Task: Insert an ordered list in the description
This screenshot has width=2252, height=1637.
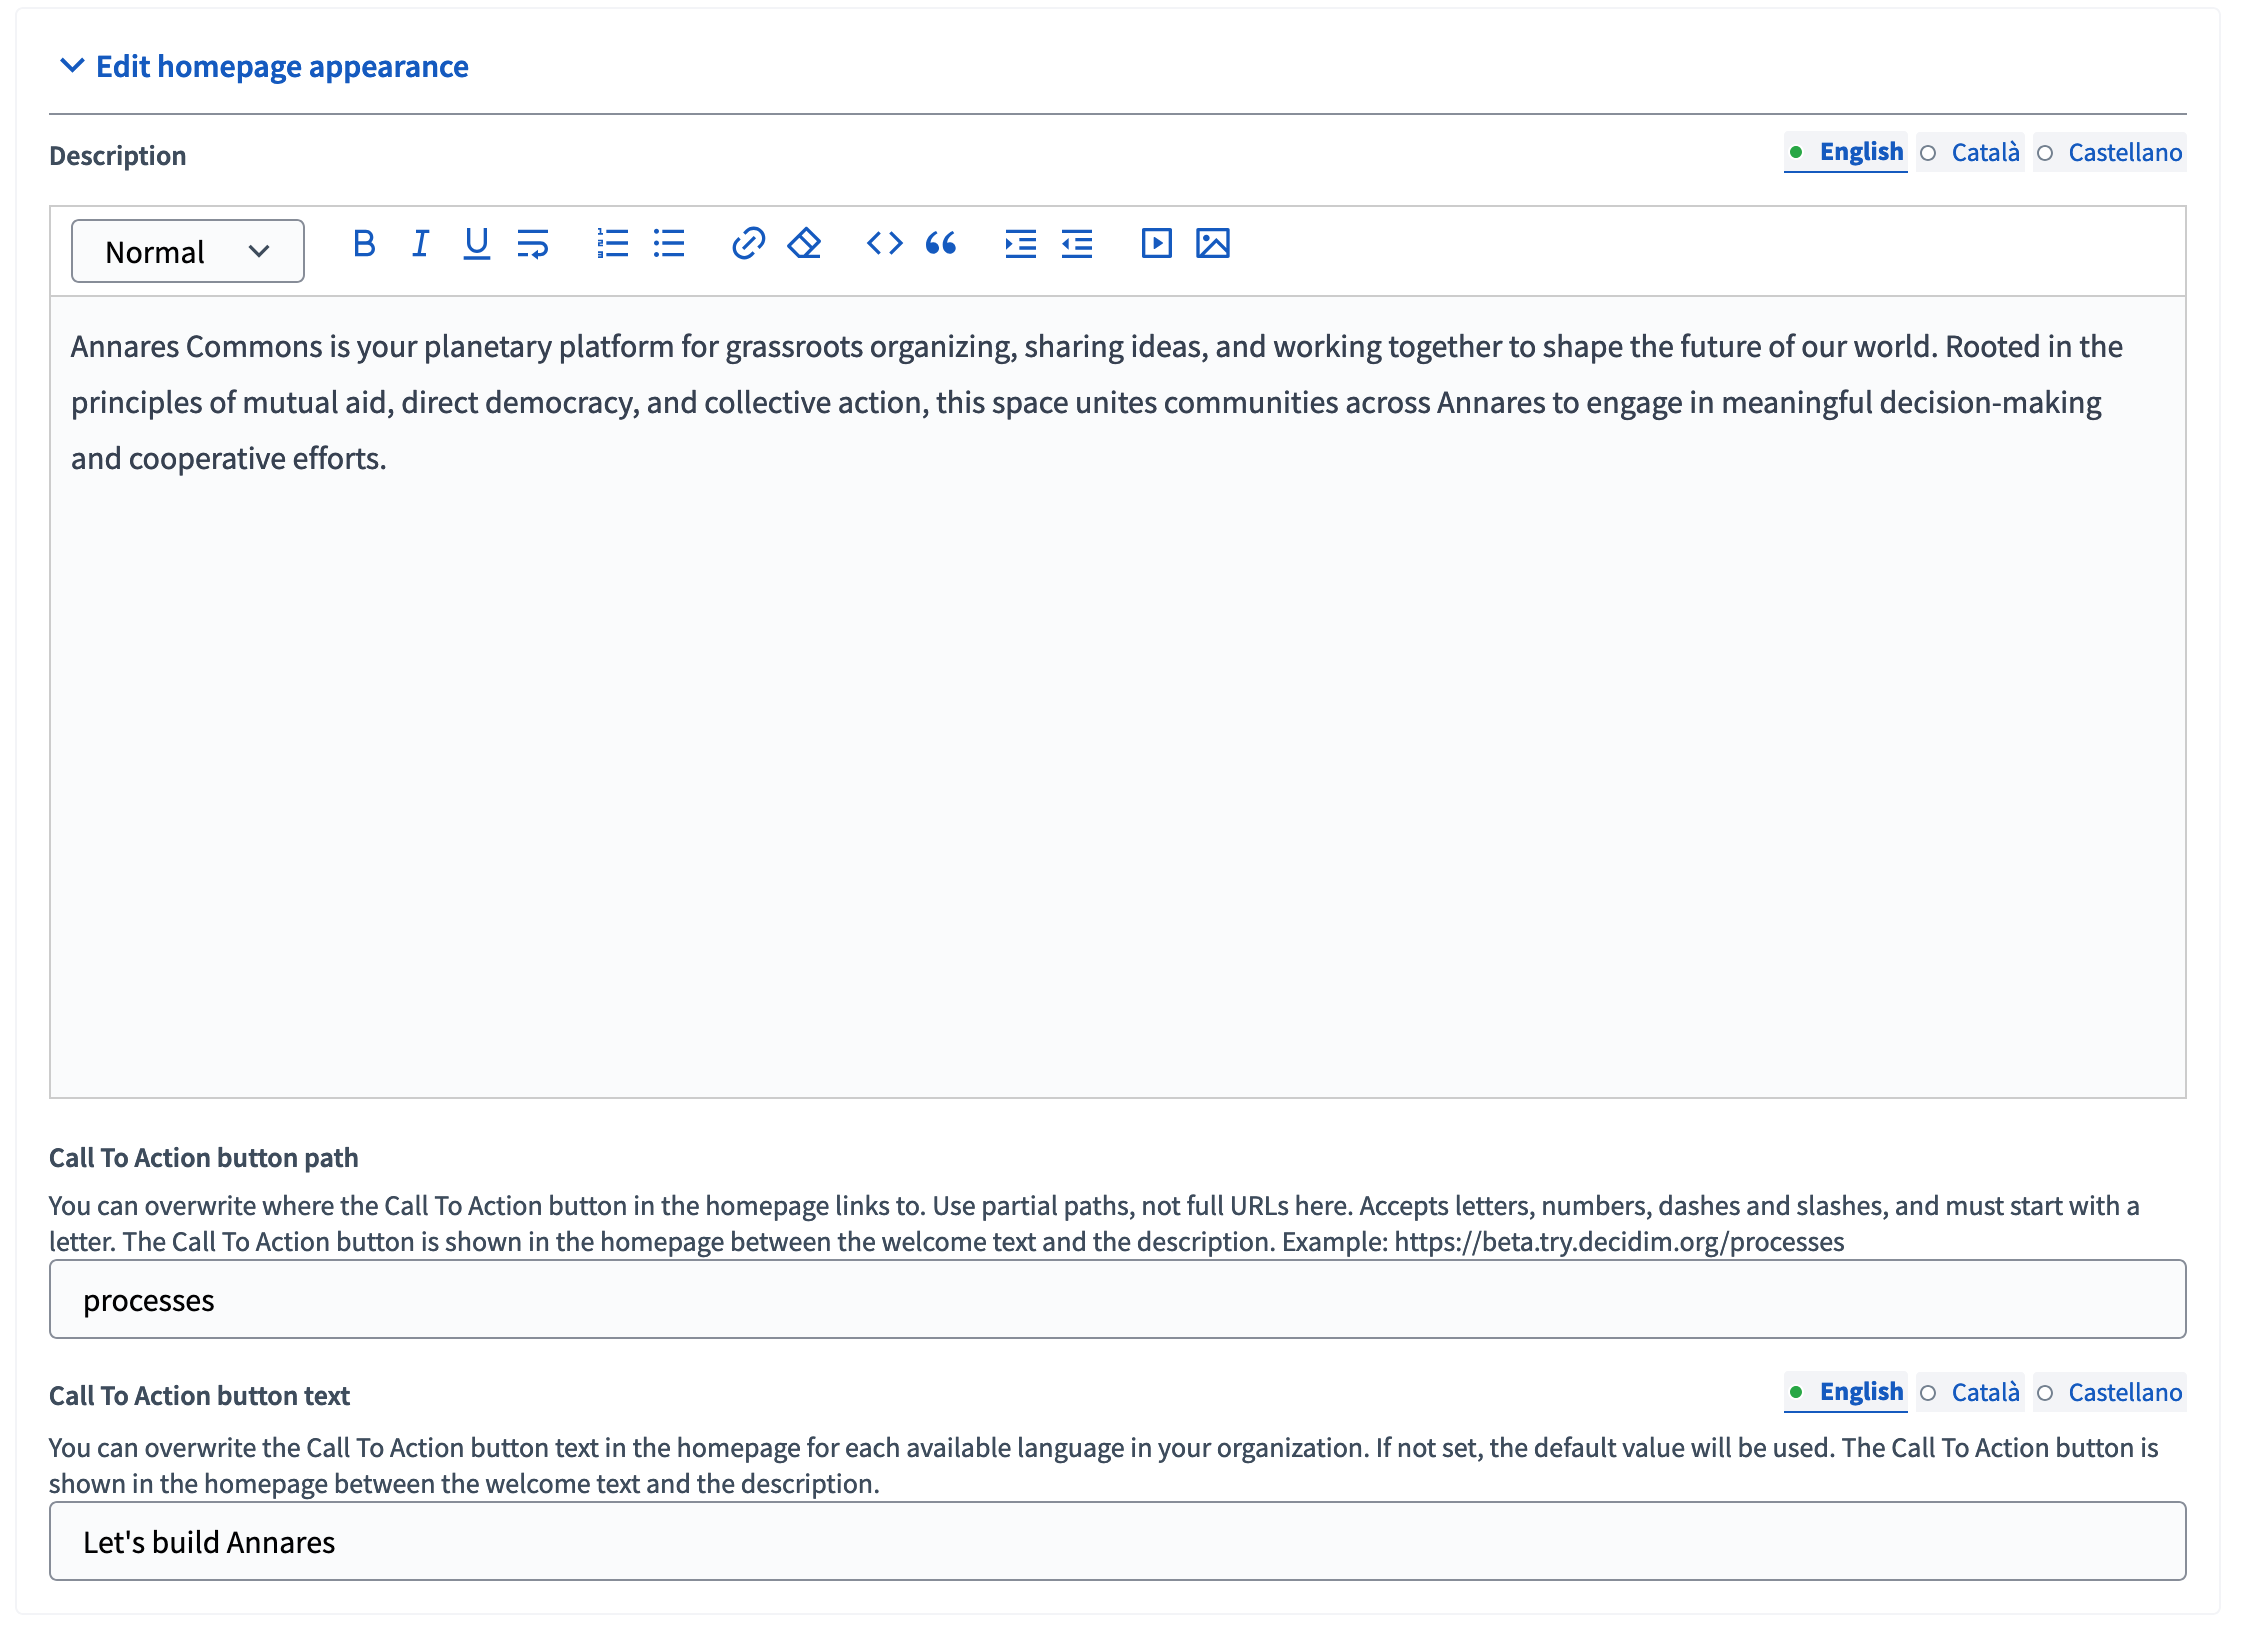Action: point(611,243)
